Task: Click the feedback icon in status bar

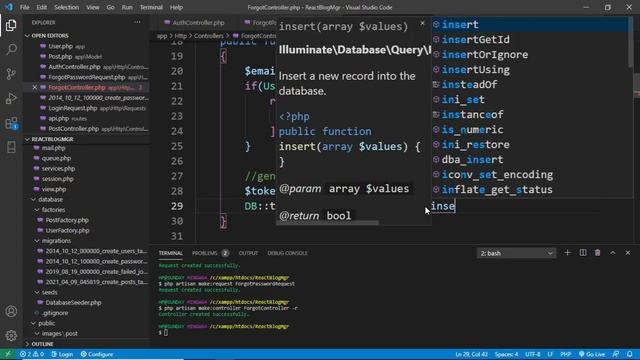Action: [x=616, y=354]
